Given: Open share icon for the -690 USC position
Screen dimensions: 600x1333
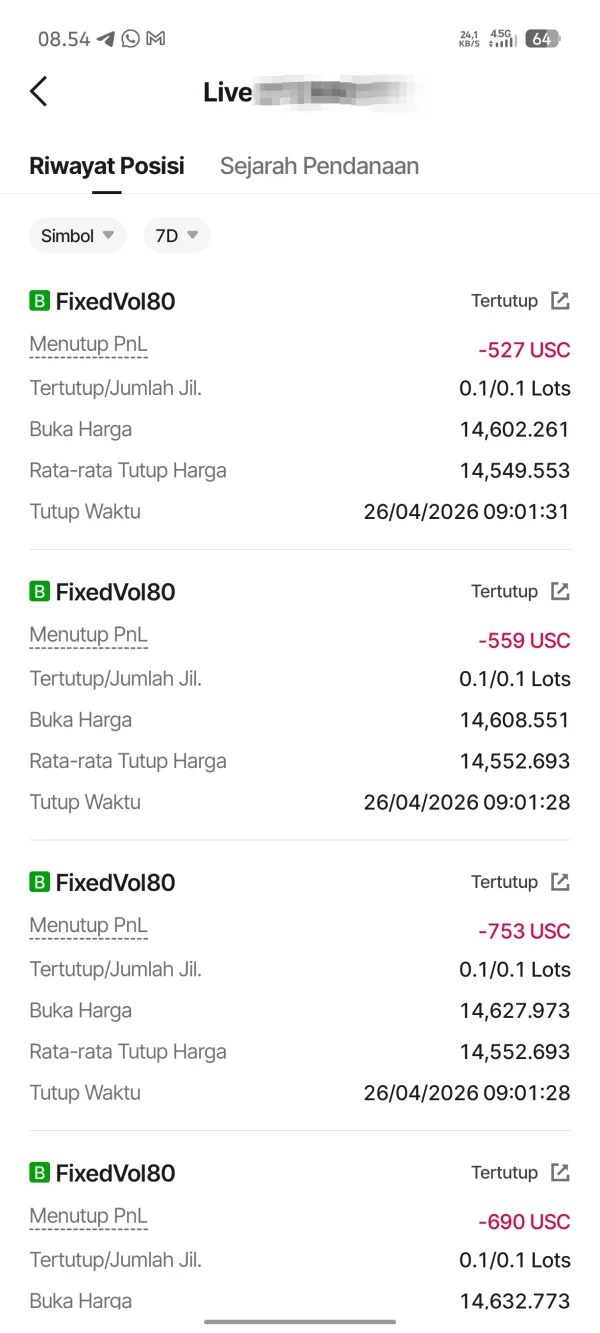Looking at the screenshot, I should pyautogui.click(x=561, y=1173).
